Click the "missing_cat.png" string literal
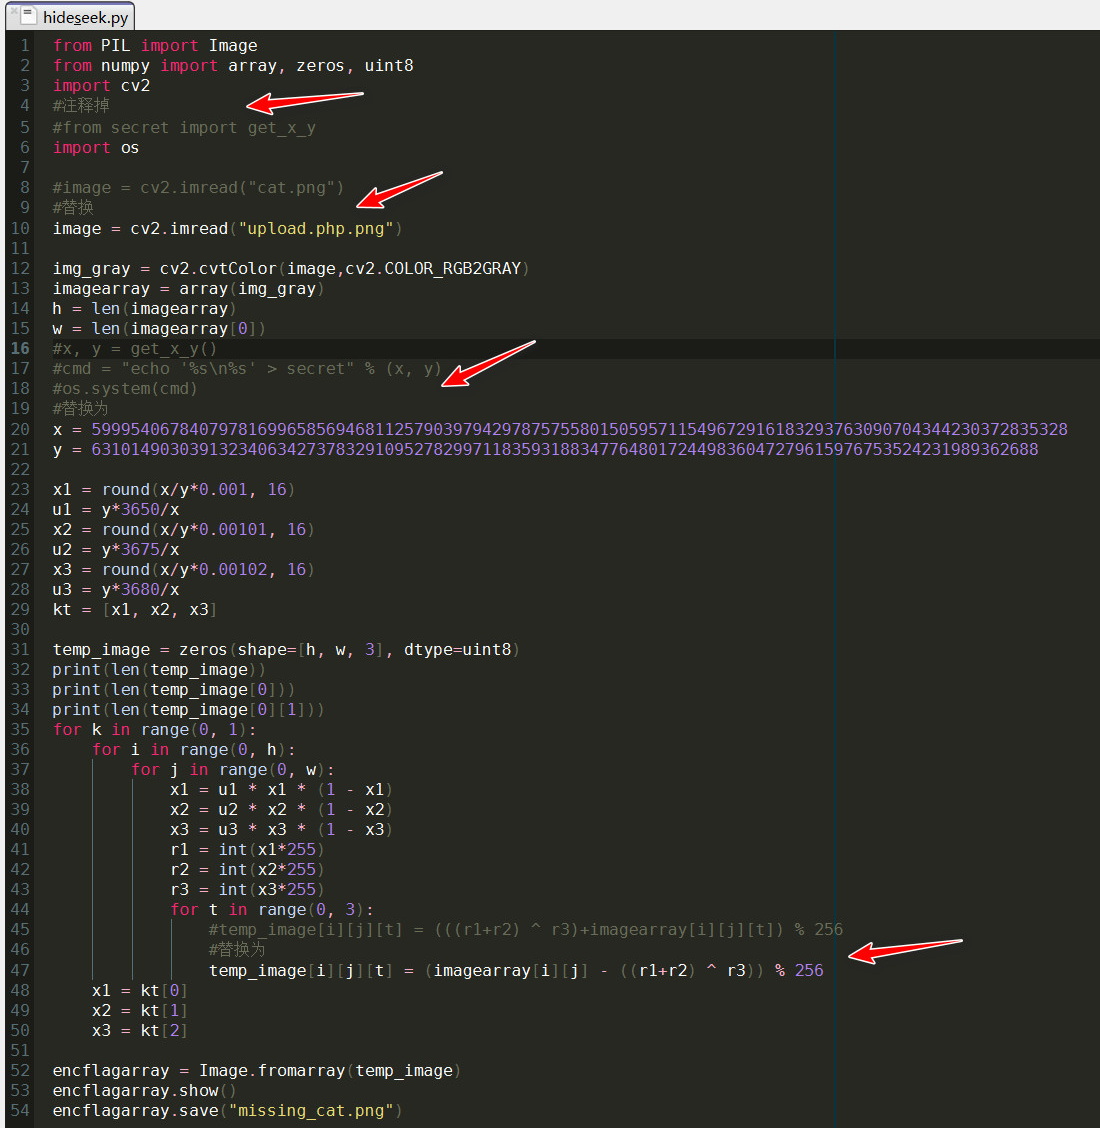1100x1128 pixels. (x=311, y=1111)
